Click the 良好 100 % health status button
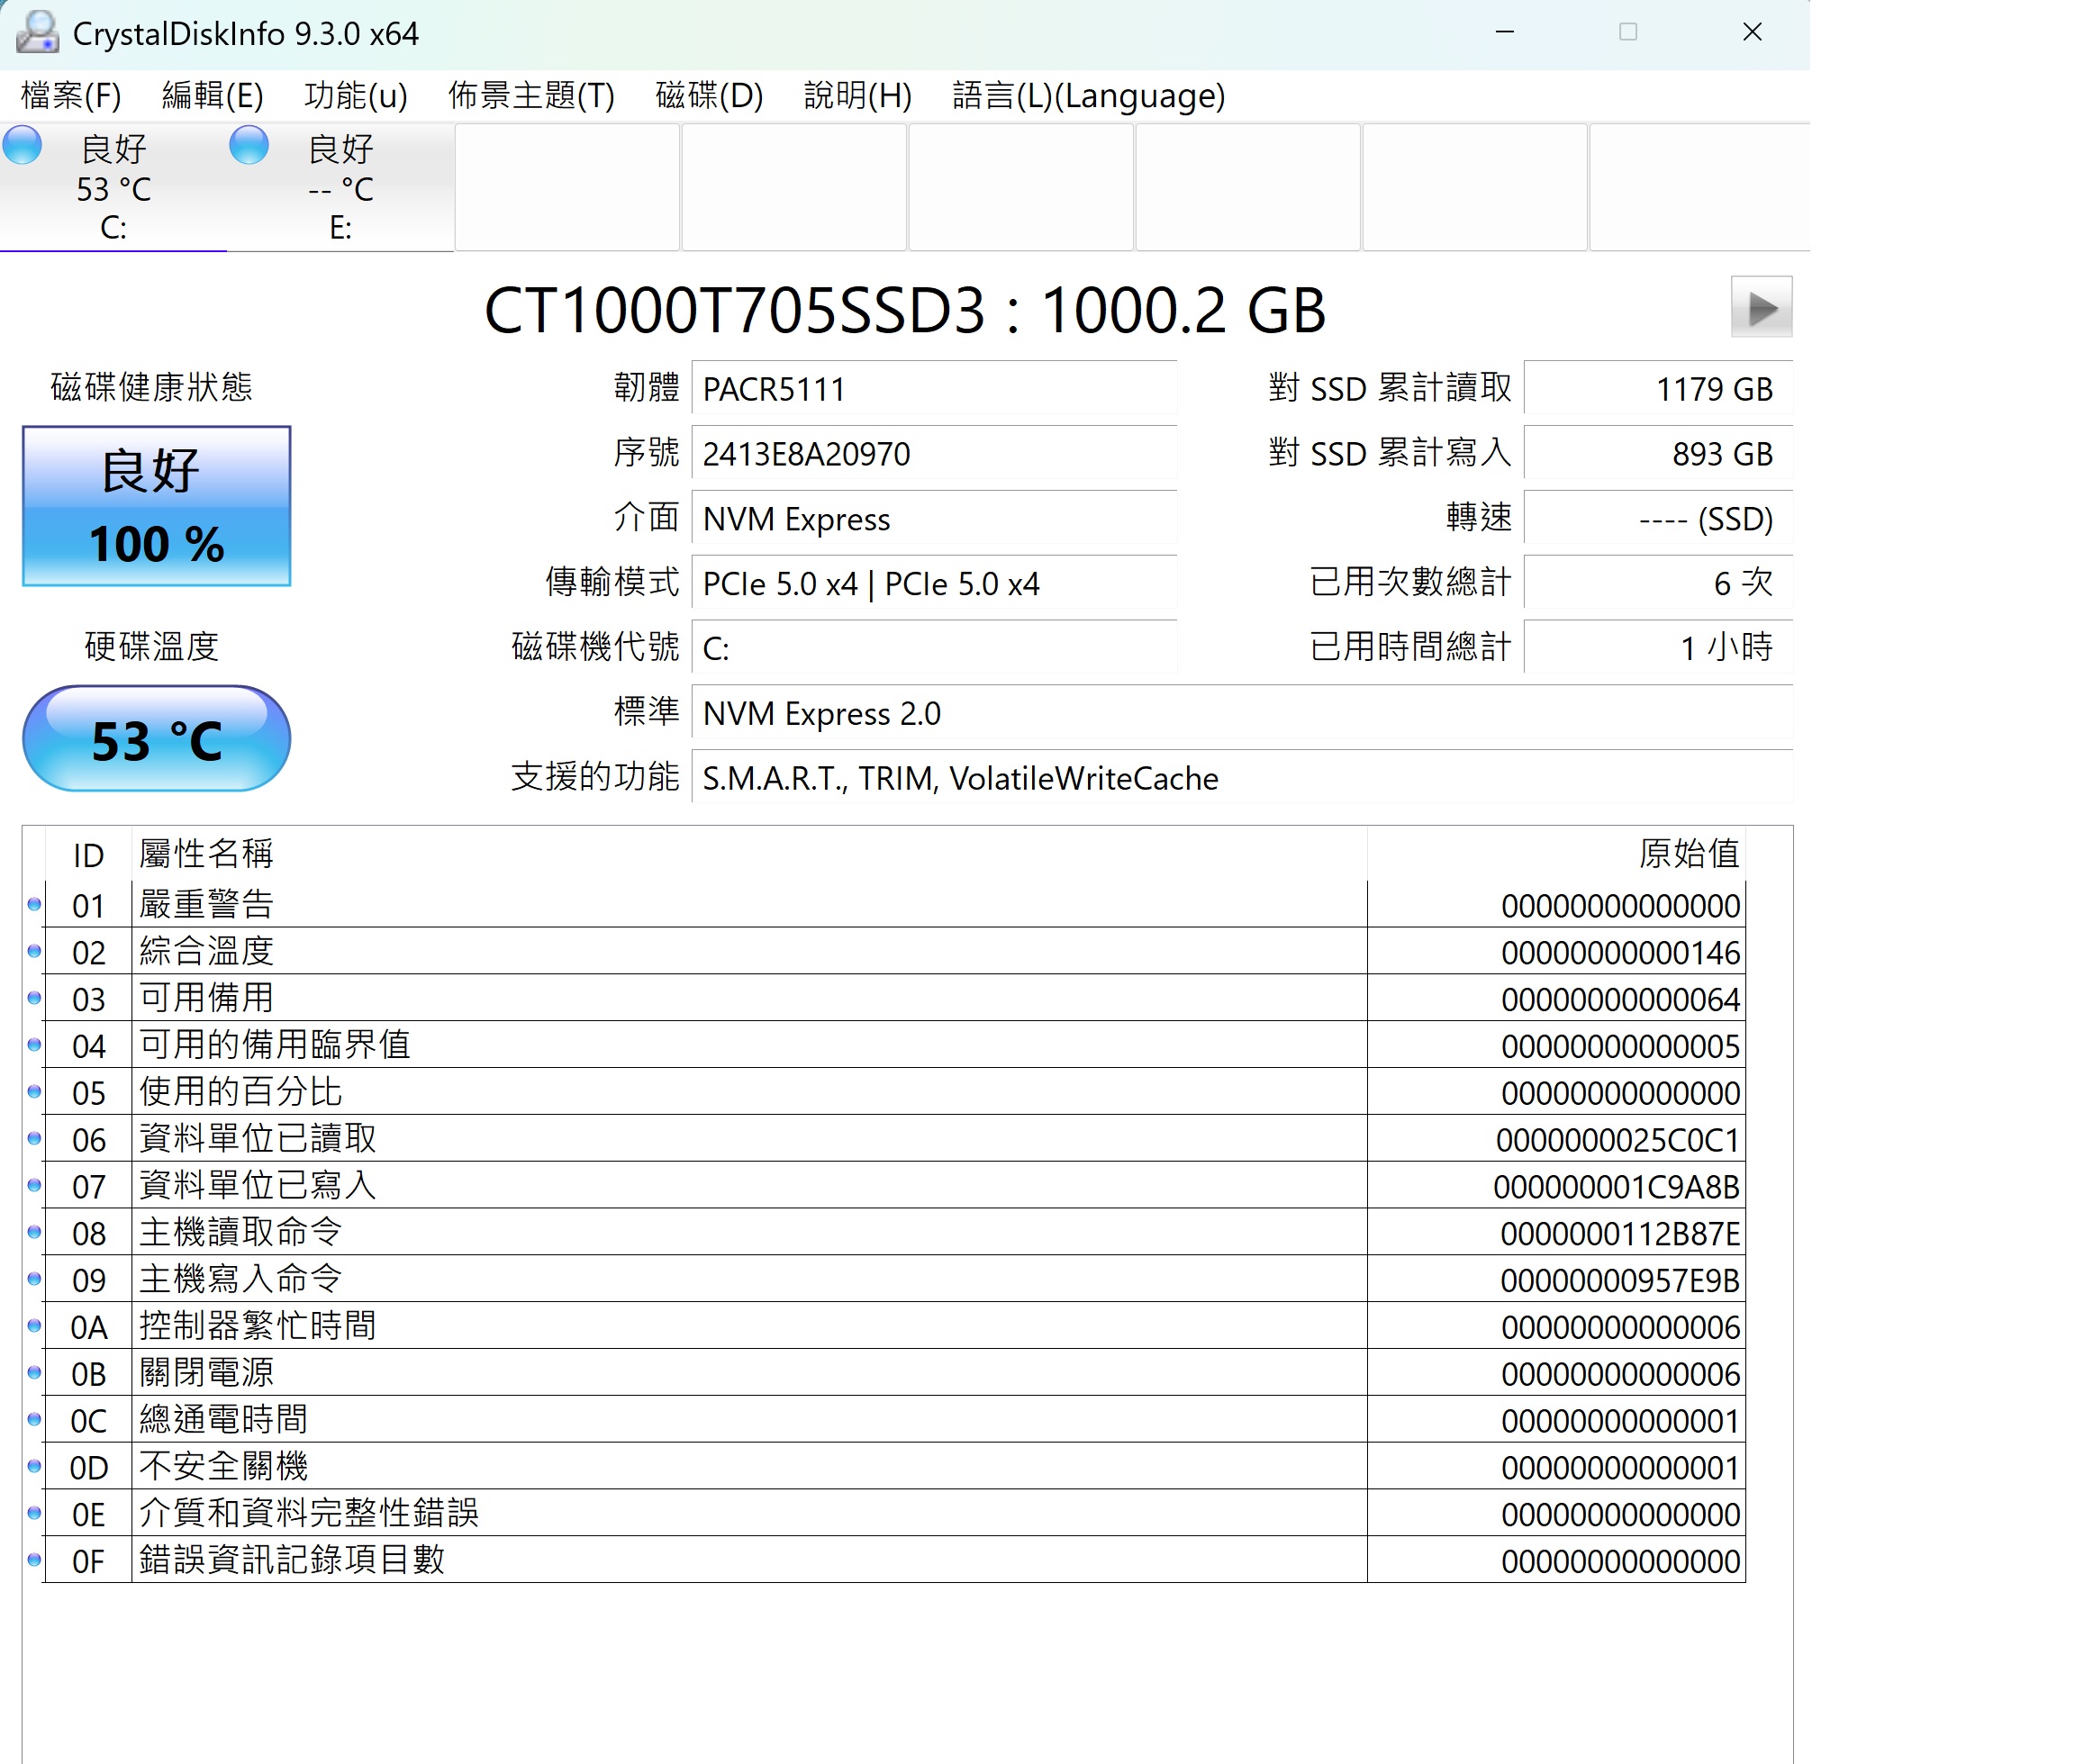This screenshot has width=2075, height=1764. point(156,506)
